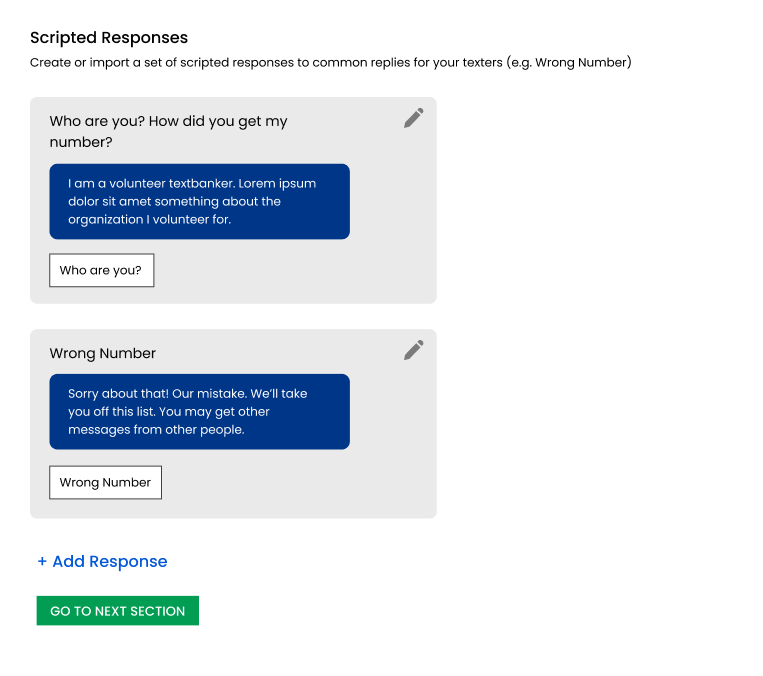Edit the "Who are you?" scripted response
Viewport: 763px width, 676px height.
pyautogui.click(x=413, y=118)
